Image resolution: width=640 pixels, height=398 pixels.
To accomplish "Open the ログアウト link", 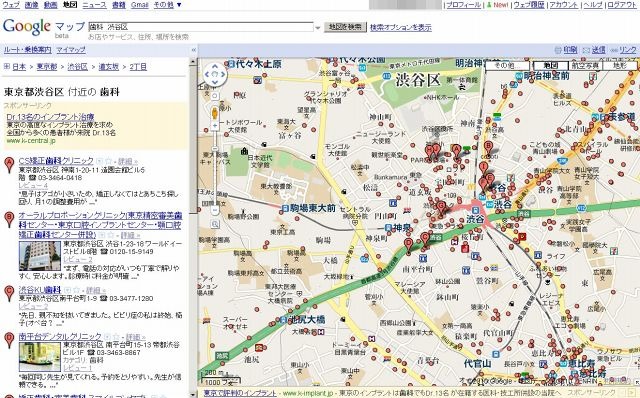I will coord(622,5).
